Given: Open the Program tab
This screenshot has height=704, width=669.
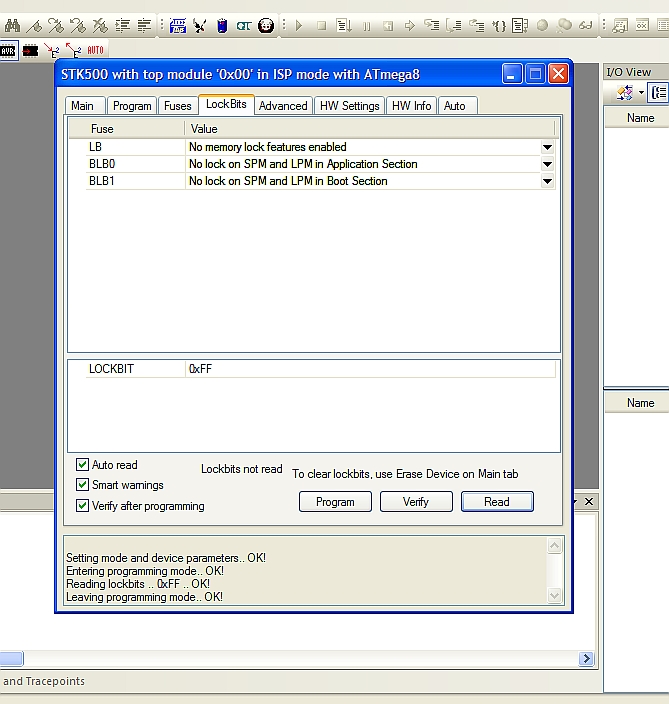Looking at the screenshot, I should pos(132,106).
